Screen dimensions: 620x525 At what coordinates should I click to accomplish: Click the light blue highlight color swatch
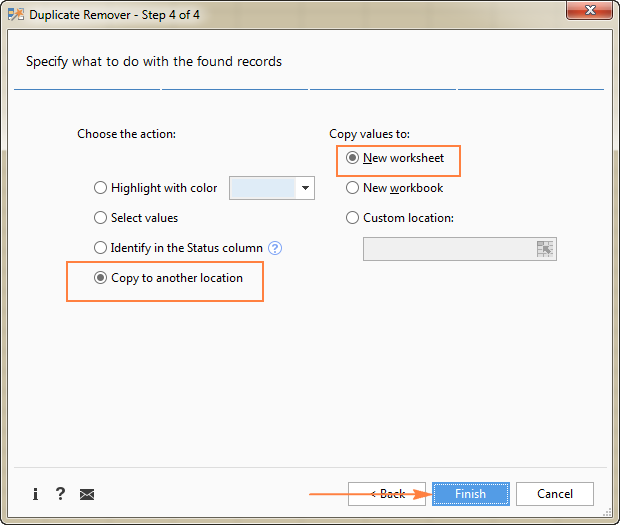(x=262, y=188)
